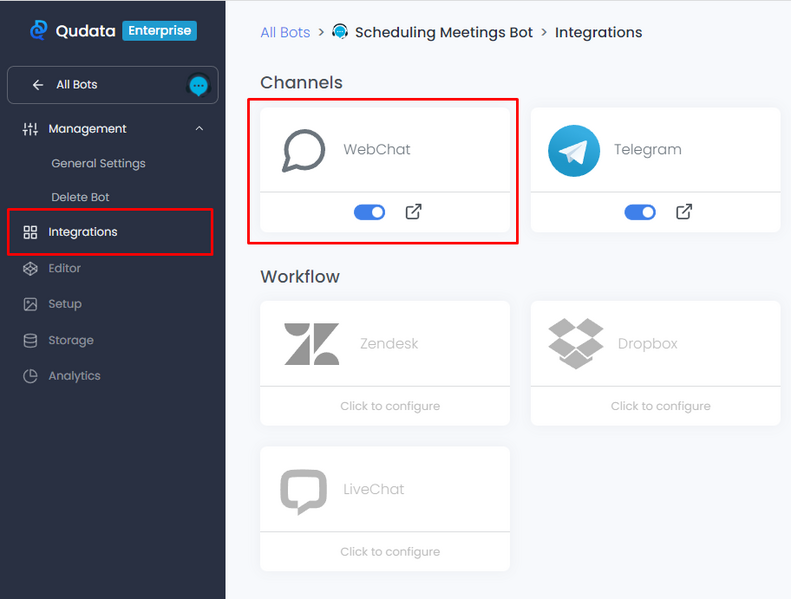Click the Qudata logo in sidebar
The height and width of the screenshot is (599, 791).
[39, 31]
